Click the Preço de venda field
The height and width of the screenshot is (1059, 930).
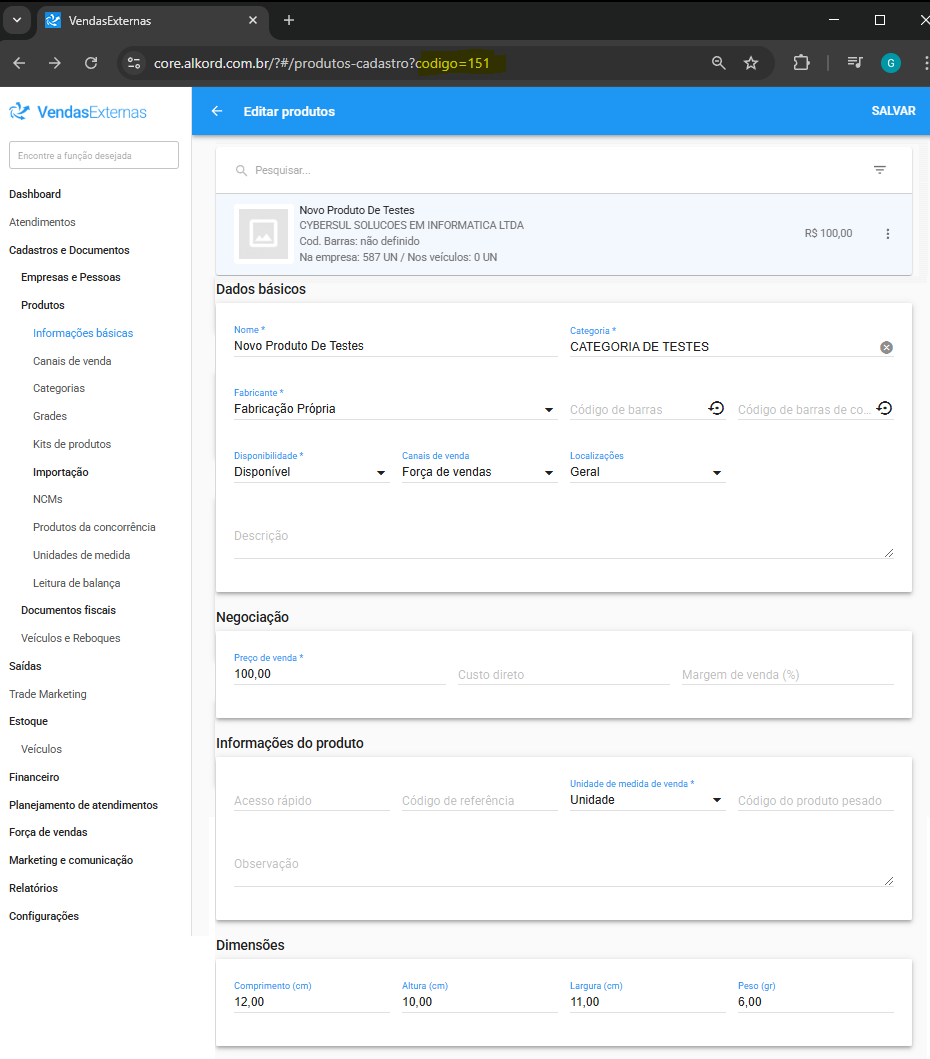[340, 674]
